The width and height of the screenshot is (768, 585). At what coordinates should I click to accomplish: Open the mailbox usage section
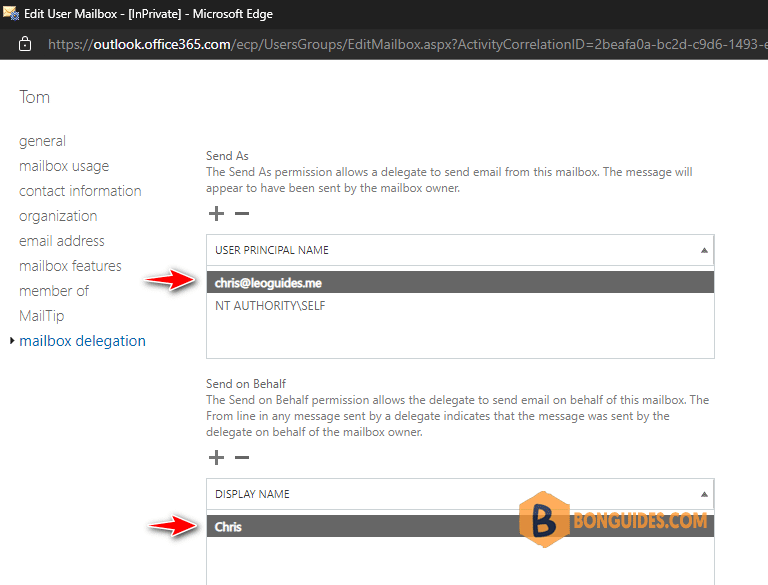pos(64,166)
